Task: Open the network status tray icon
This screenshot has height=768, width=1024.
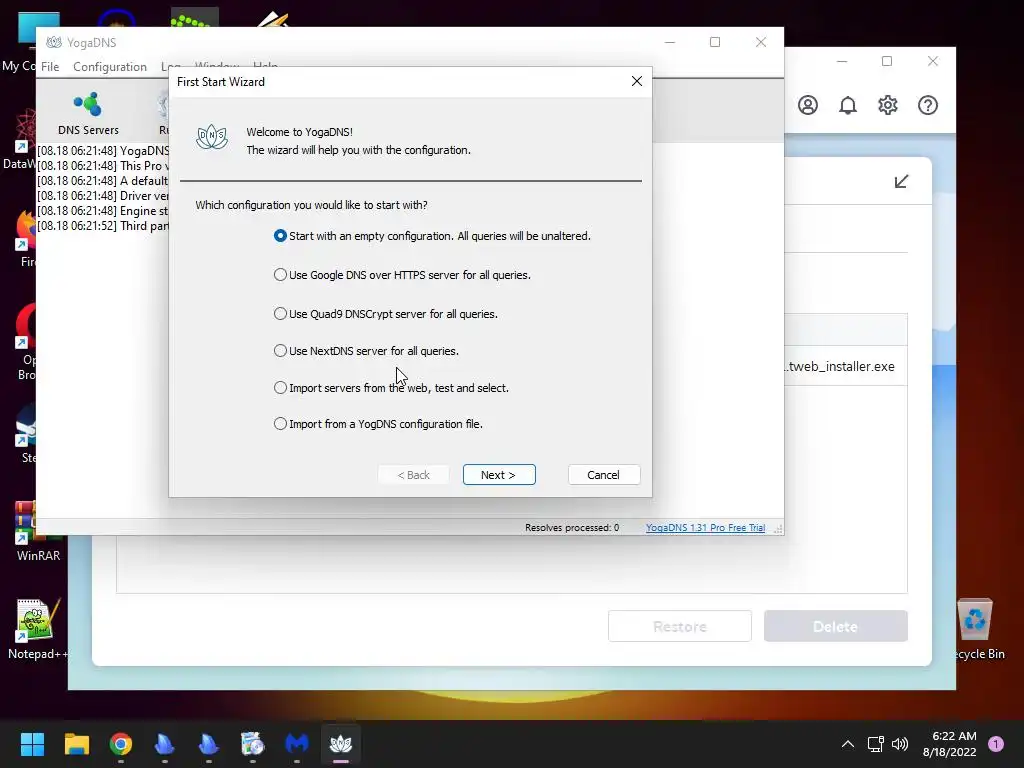Action: pyautogui.click(x=875, y=744)
